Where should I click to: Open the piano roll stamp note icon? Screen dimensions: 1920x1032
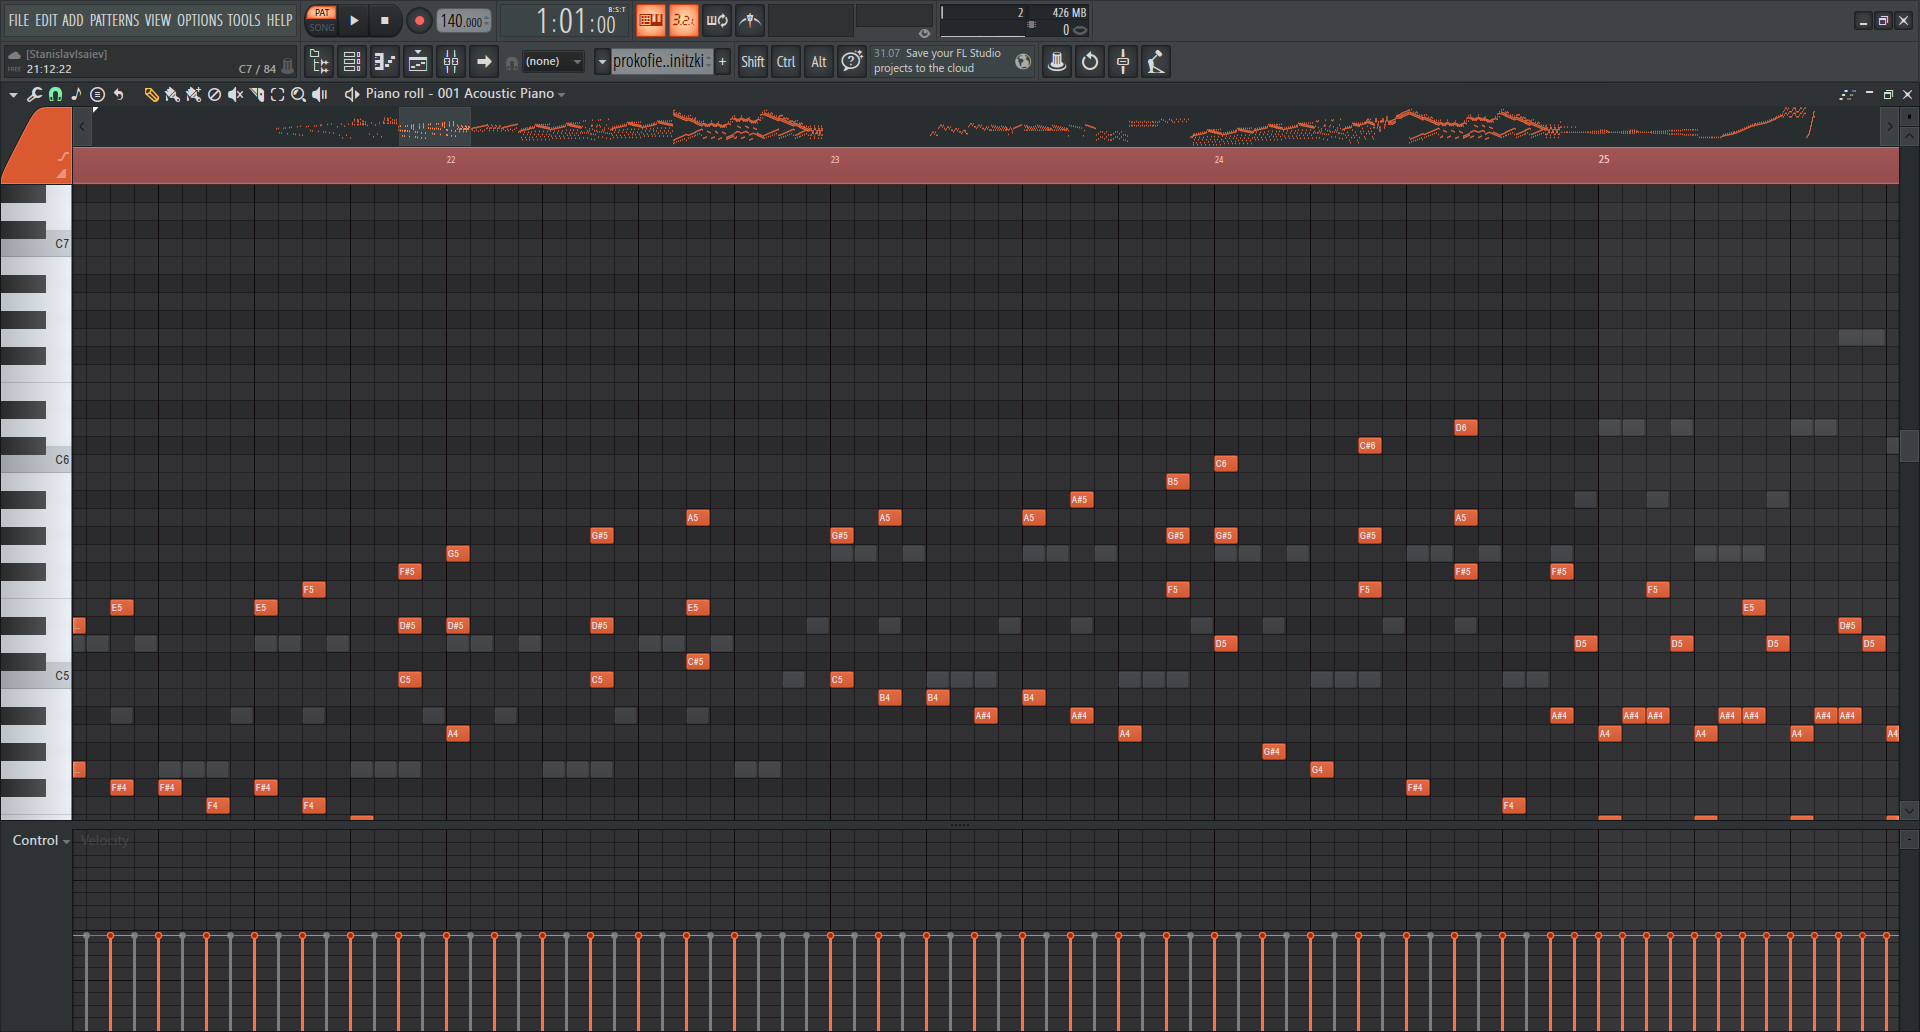76,94
